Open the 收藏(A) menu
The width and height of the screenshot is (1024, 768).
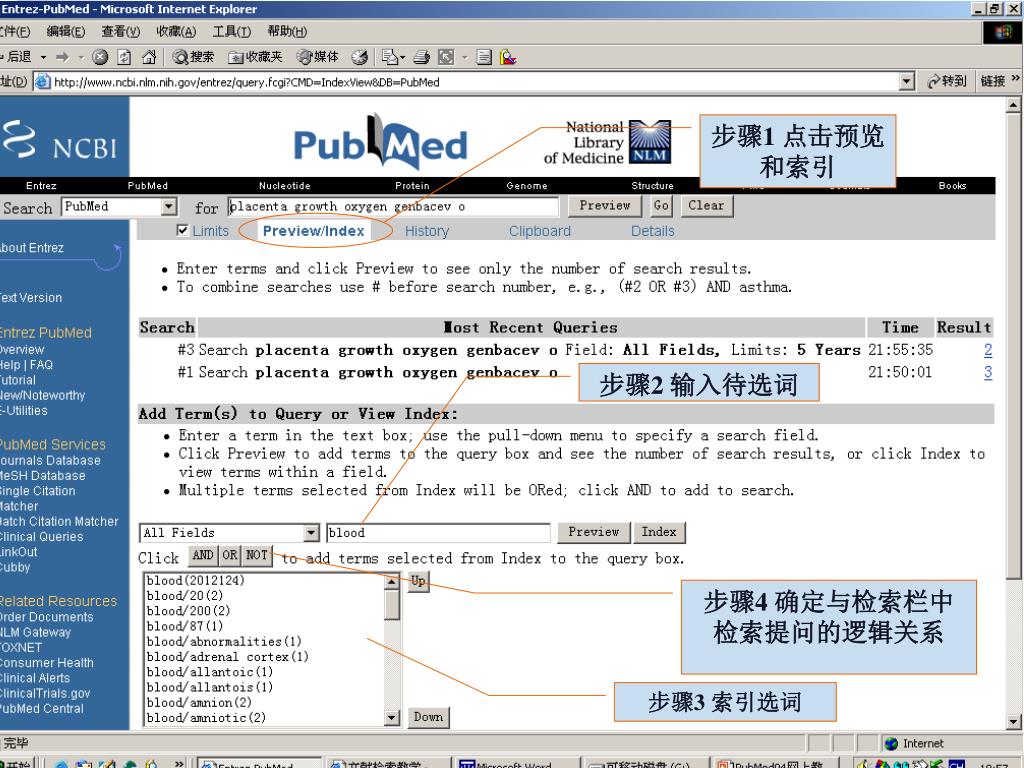(176, 31)
